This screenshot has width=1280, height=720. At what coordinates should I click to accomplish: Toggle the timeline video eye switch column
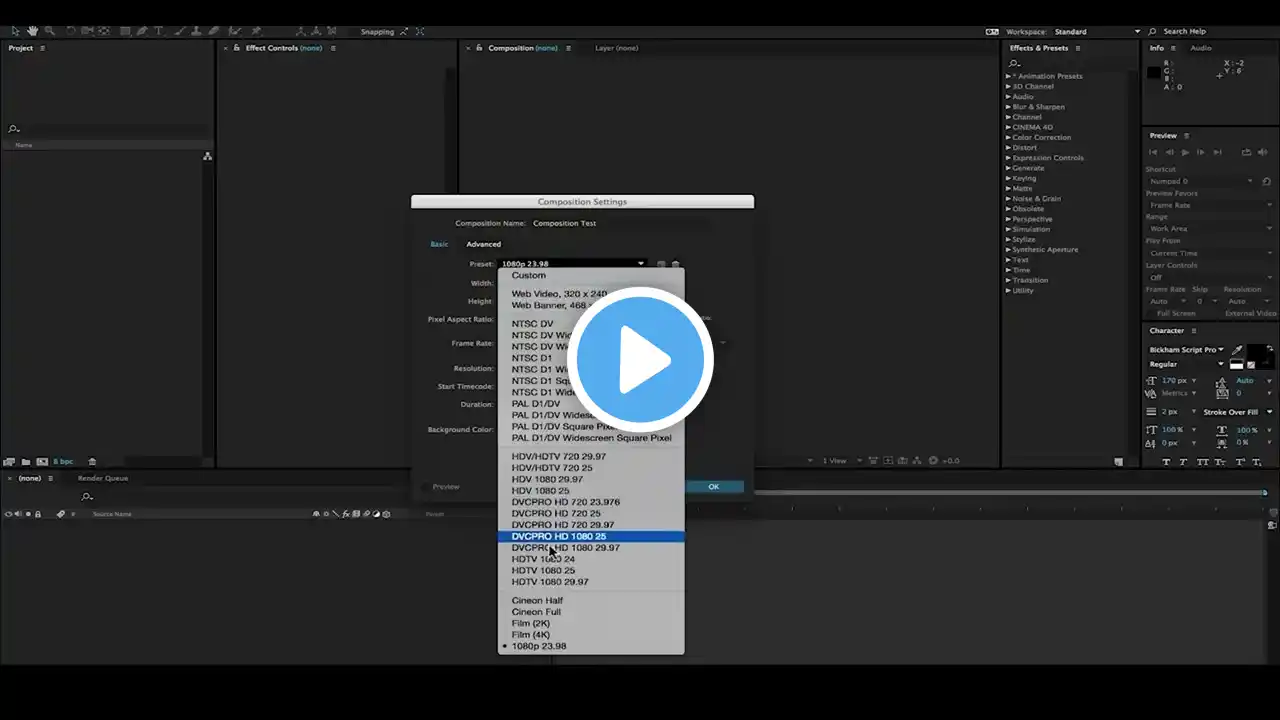(x=8, y=514)
